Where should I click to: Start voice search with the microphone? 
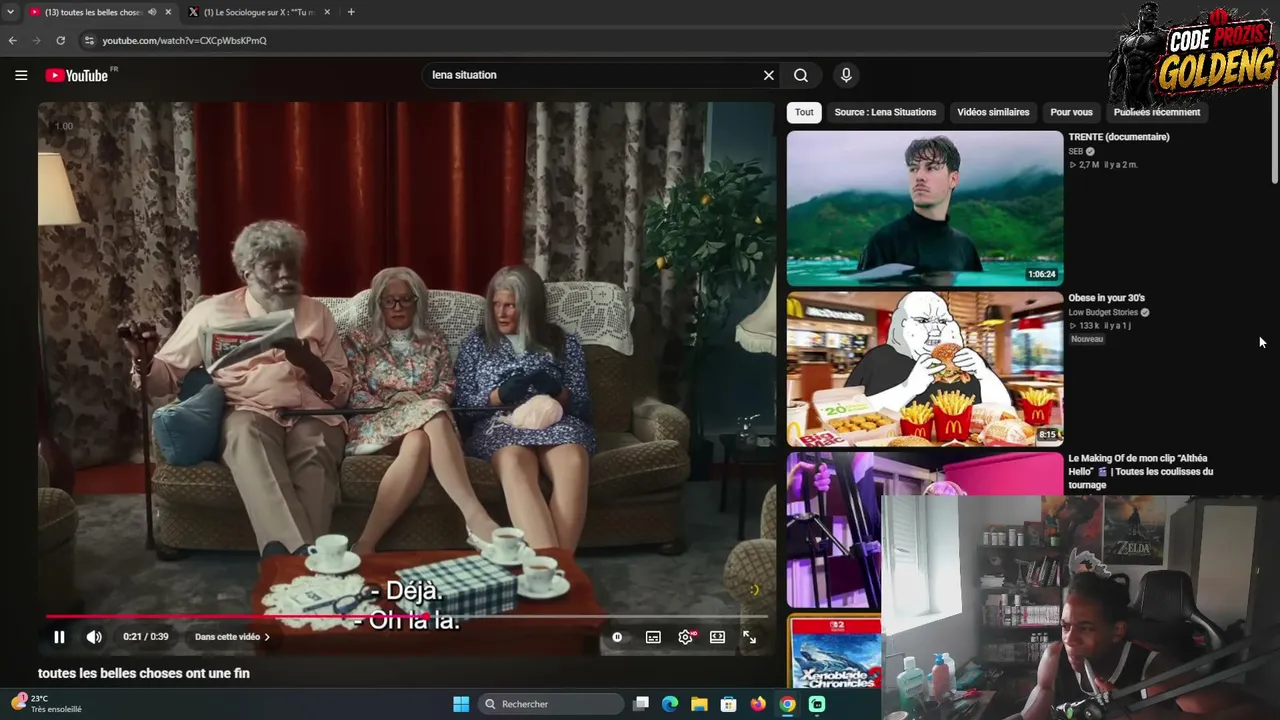pyautogui.click(x=846, y=75)
